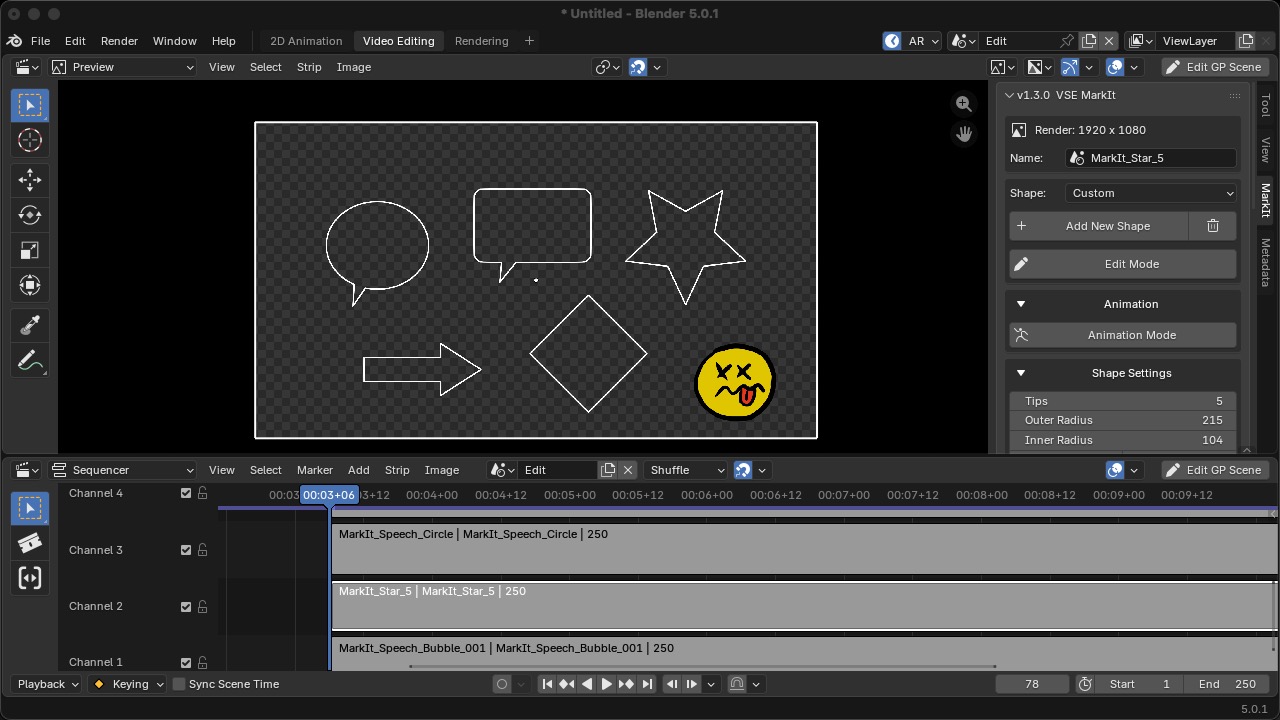Select the Move tool in preview toolbar
This screenshot has width=1280, height=720.
[x=30, y=180]
